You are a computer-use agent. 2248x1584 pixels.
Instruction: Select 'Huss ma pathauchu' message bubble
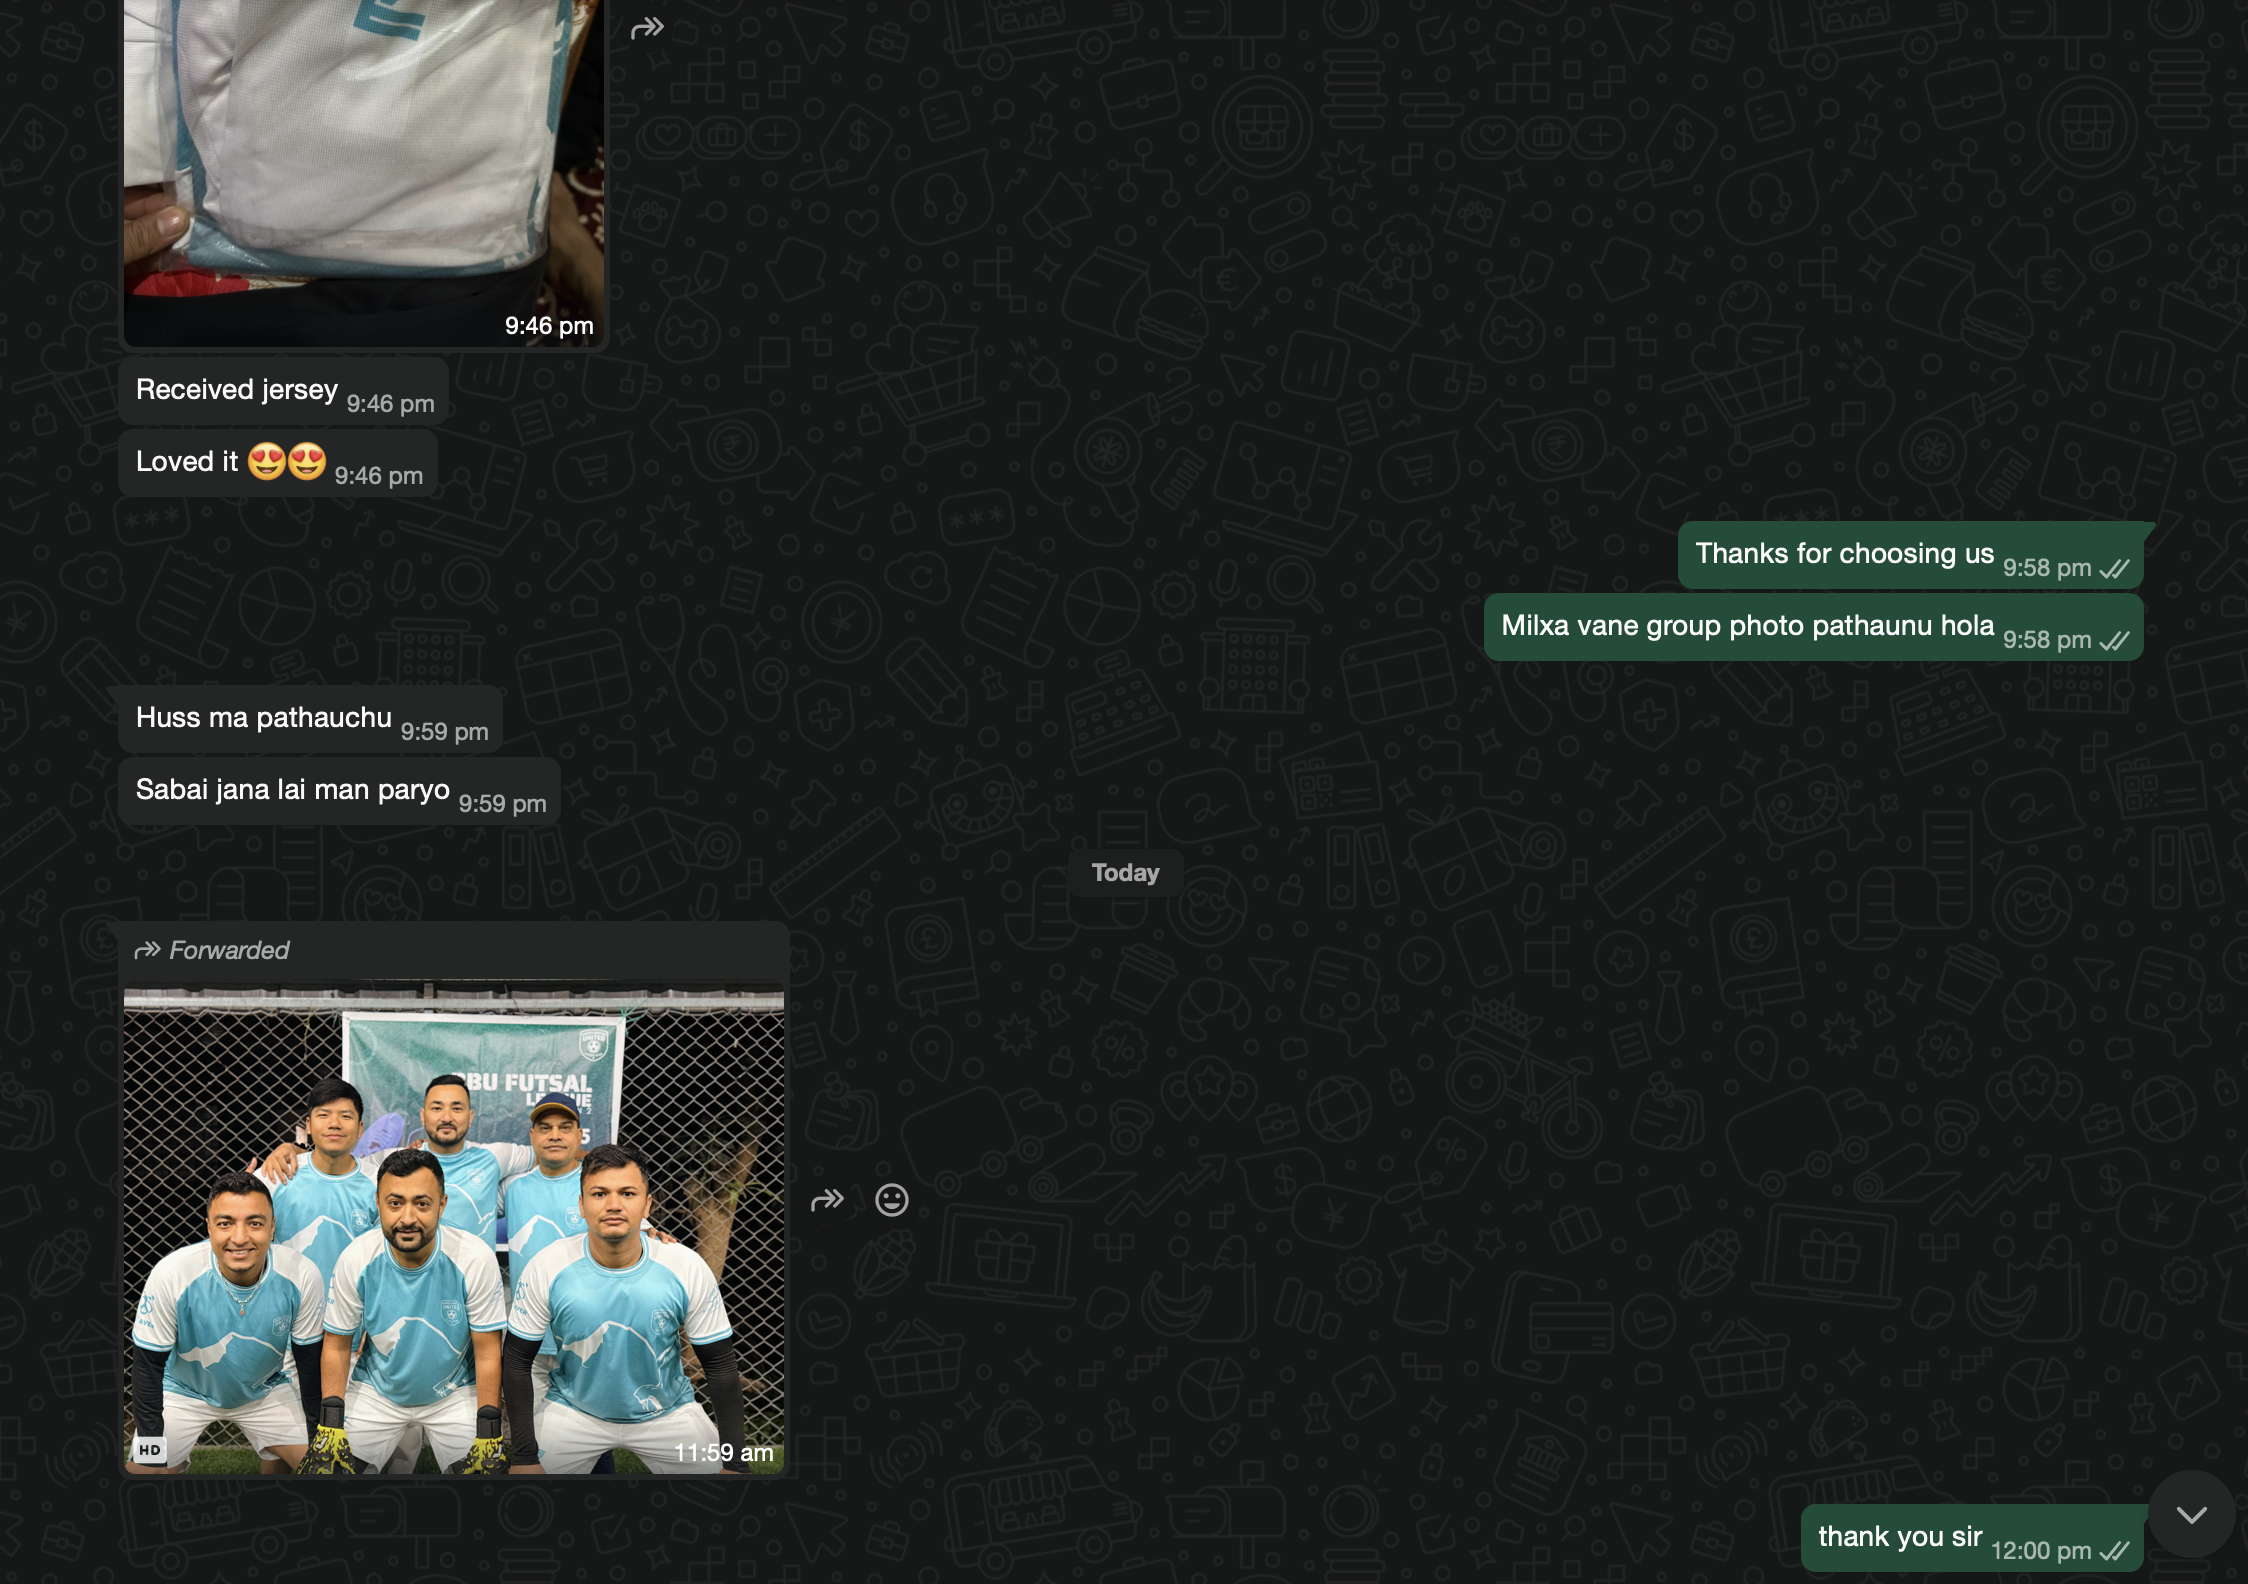264,718
